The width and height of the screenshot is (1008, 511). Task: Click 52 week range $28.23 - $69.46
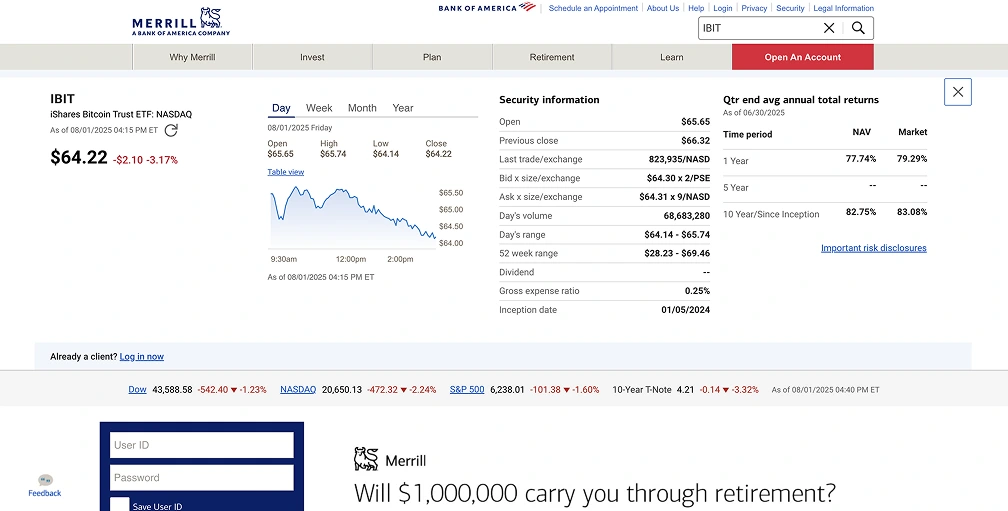[x=677, y=253]
